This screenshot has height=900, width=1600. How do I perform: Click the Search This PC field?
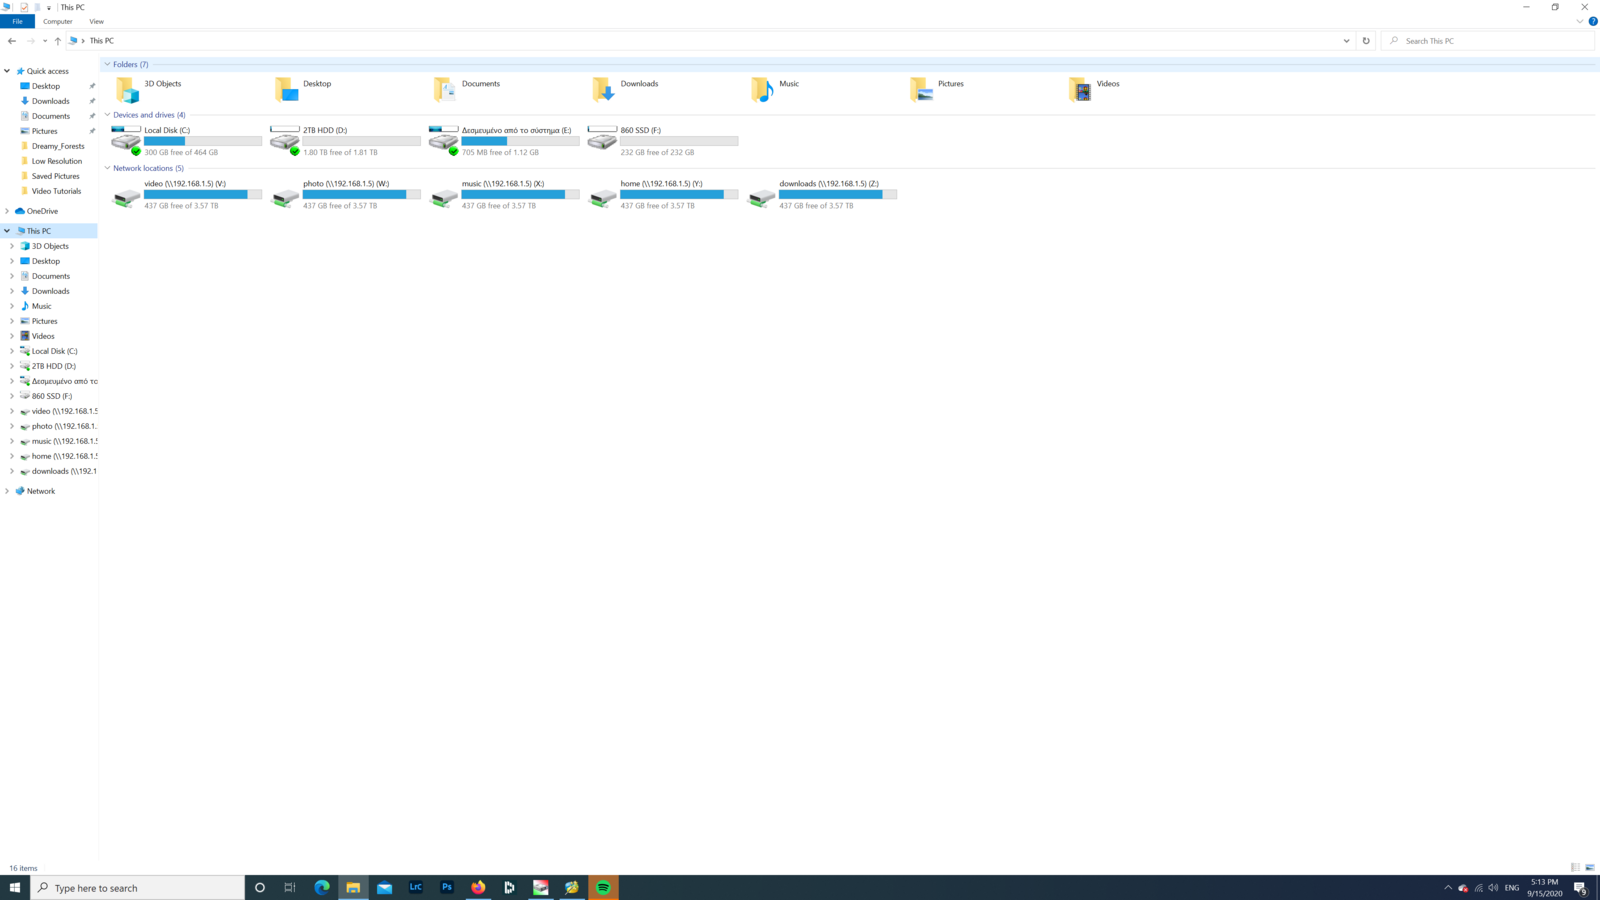pyautogui.click(x=1488, y=41)
